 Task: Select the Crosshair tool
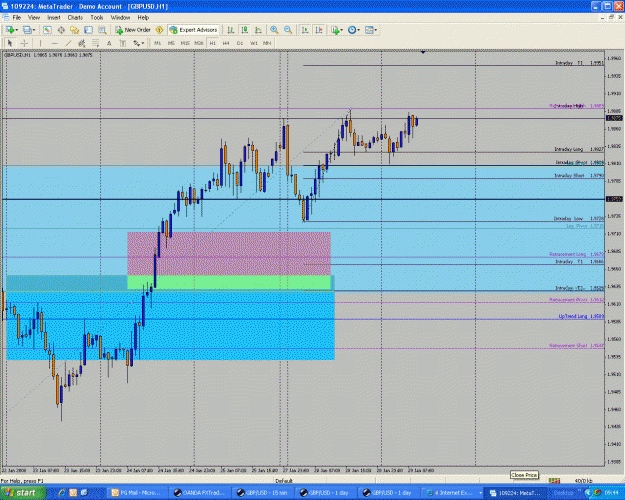[x=24, y=43]
